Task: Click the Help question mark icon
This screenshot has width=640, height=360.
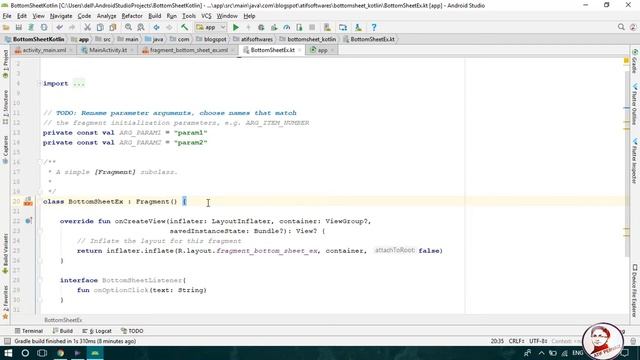Action: point(374,27)
